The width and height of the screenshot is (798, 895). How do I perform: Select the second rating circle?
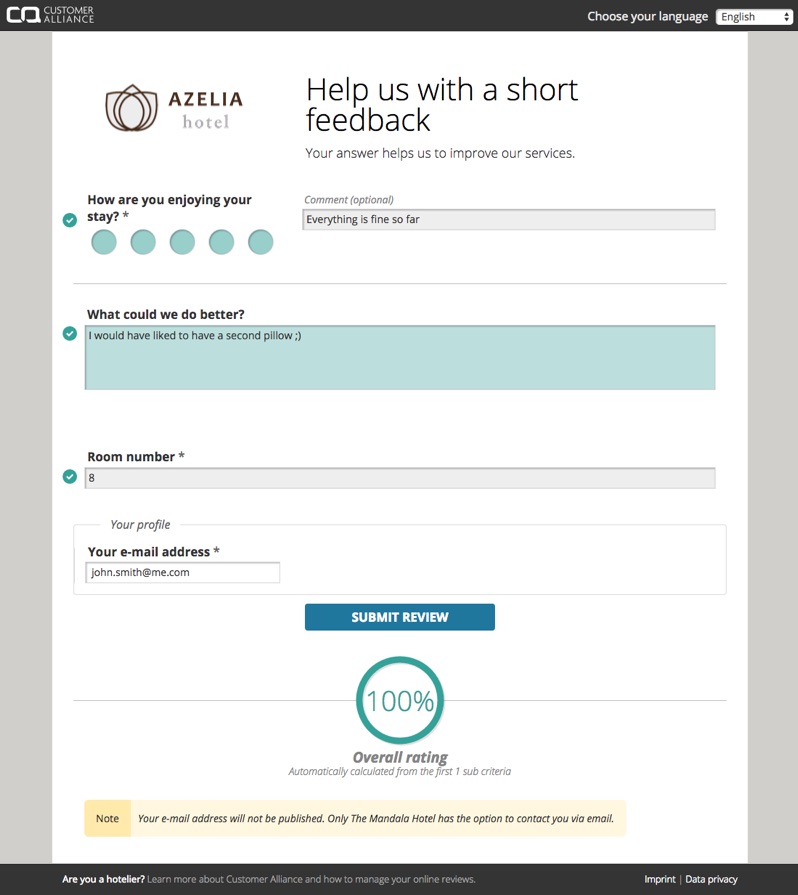[x=143, y=242]
